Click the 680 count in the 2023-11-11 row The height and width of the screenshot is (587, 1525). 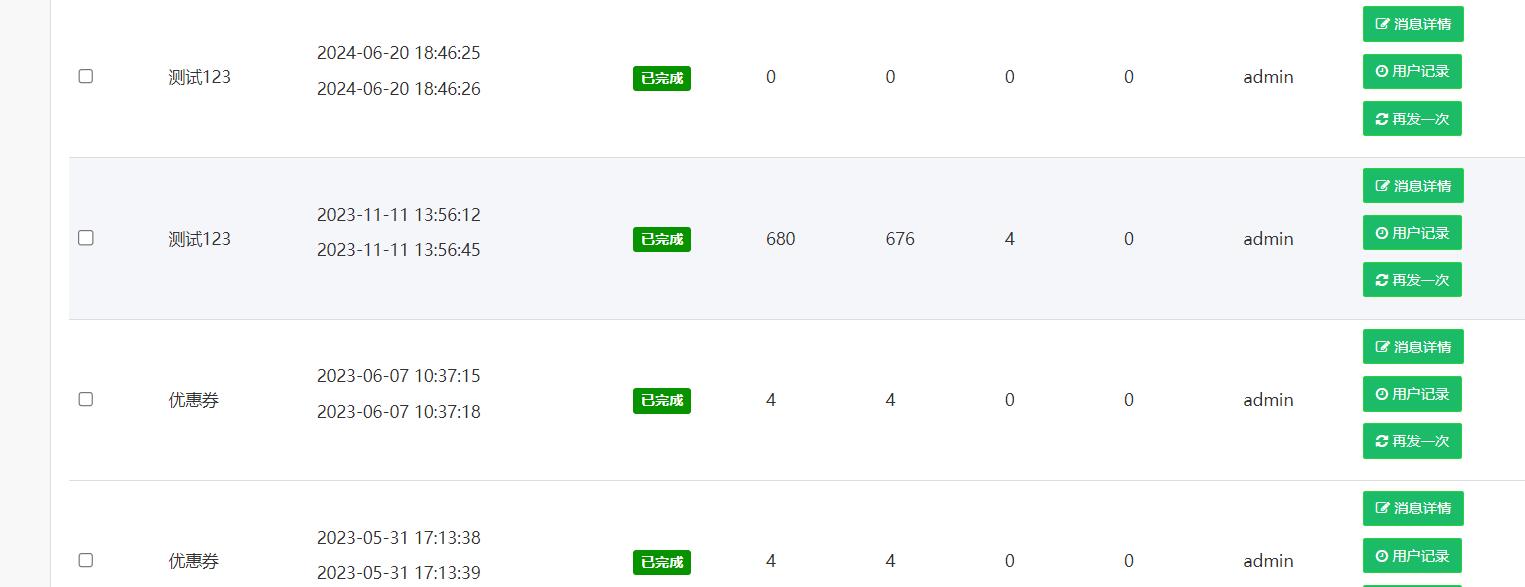pos(781,239)
